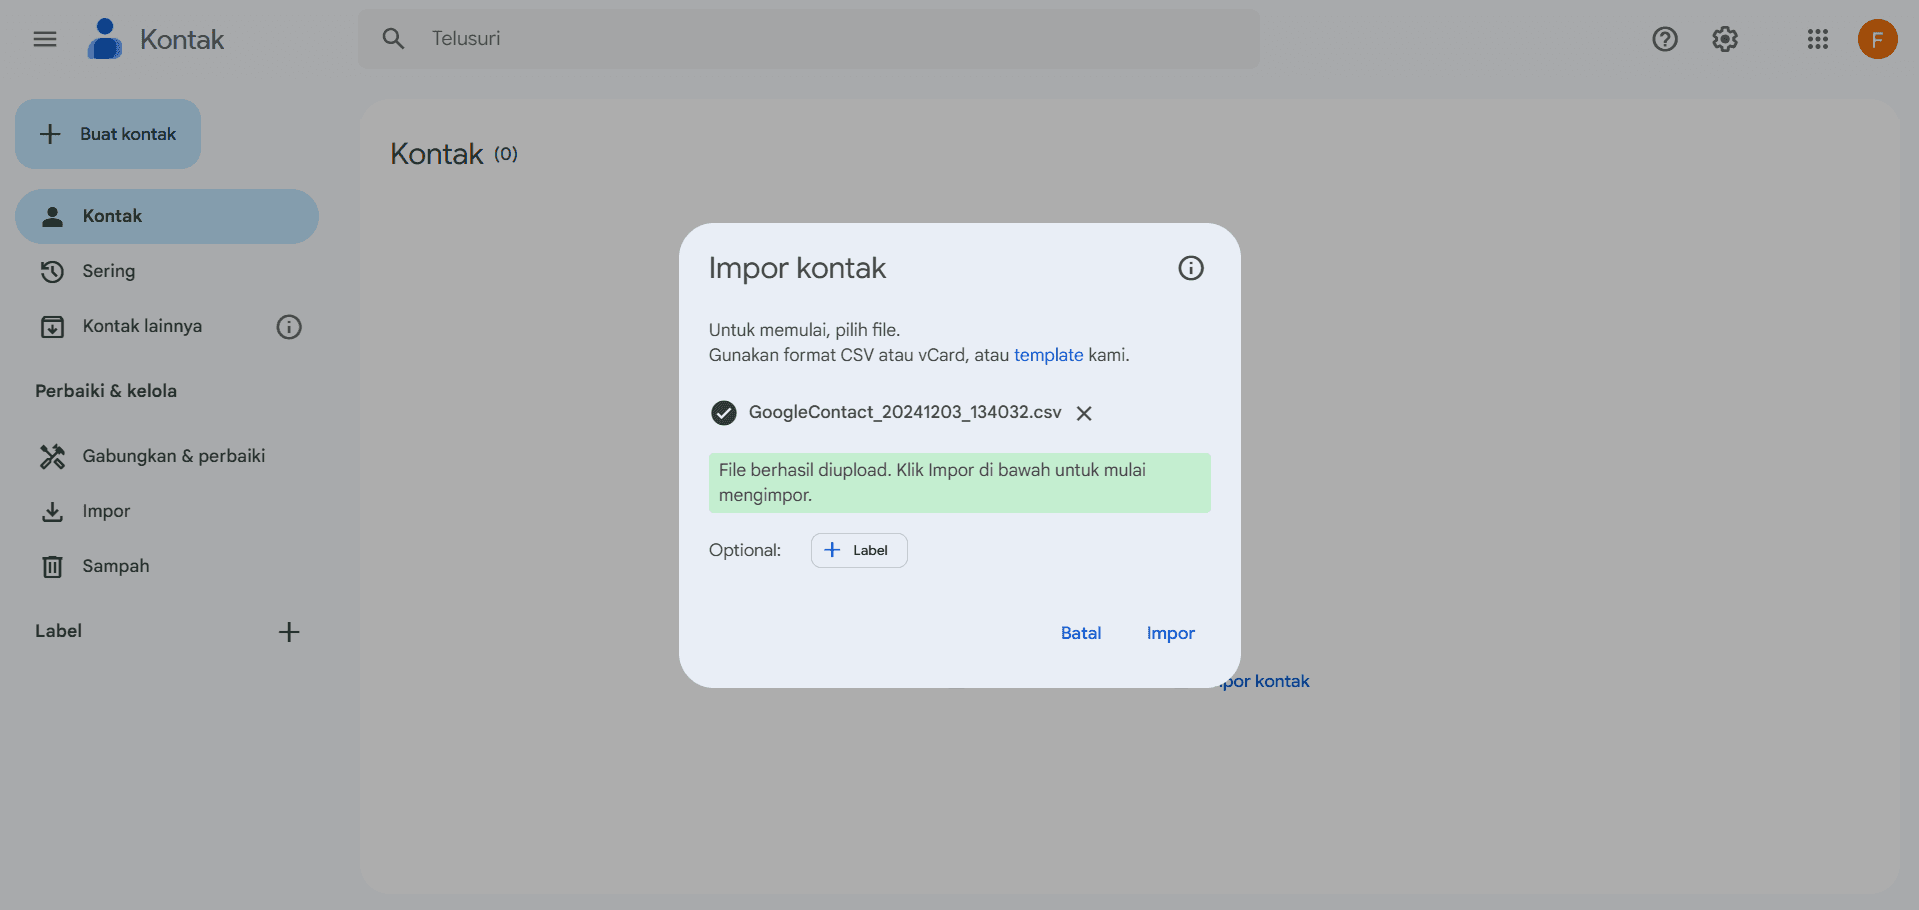
Task: Click the info icon beside Kontak lainnya
Action: point(289,326)
